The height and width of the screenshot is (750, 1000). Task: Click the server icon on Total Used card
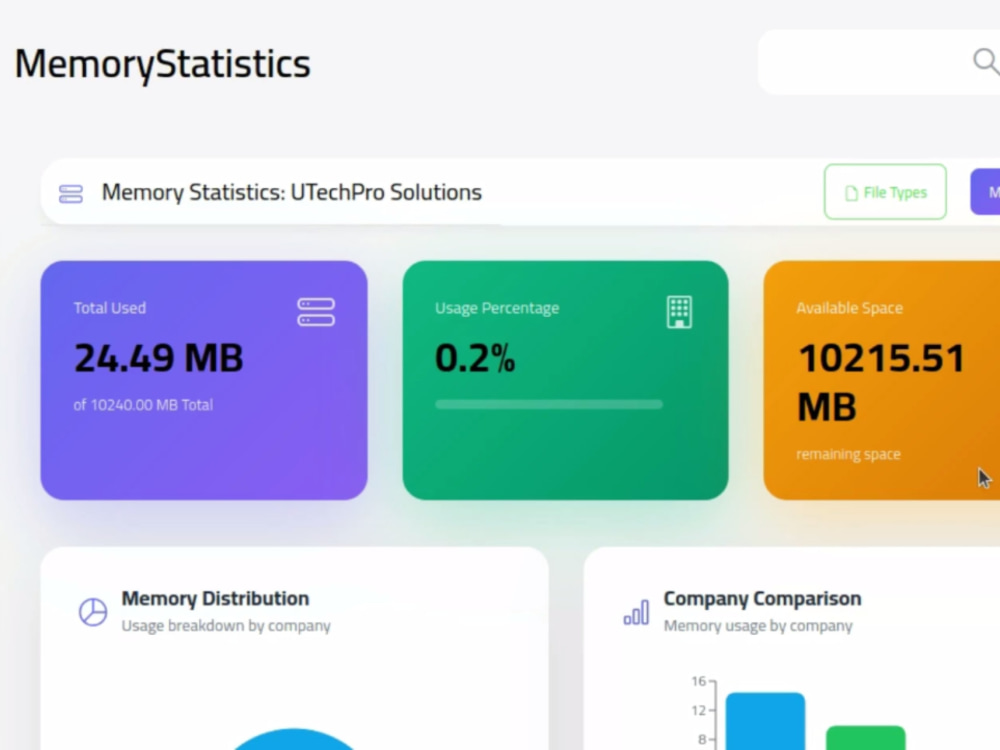pos(316,312)
